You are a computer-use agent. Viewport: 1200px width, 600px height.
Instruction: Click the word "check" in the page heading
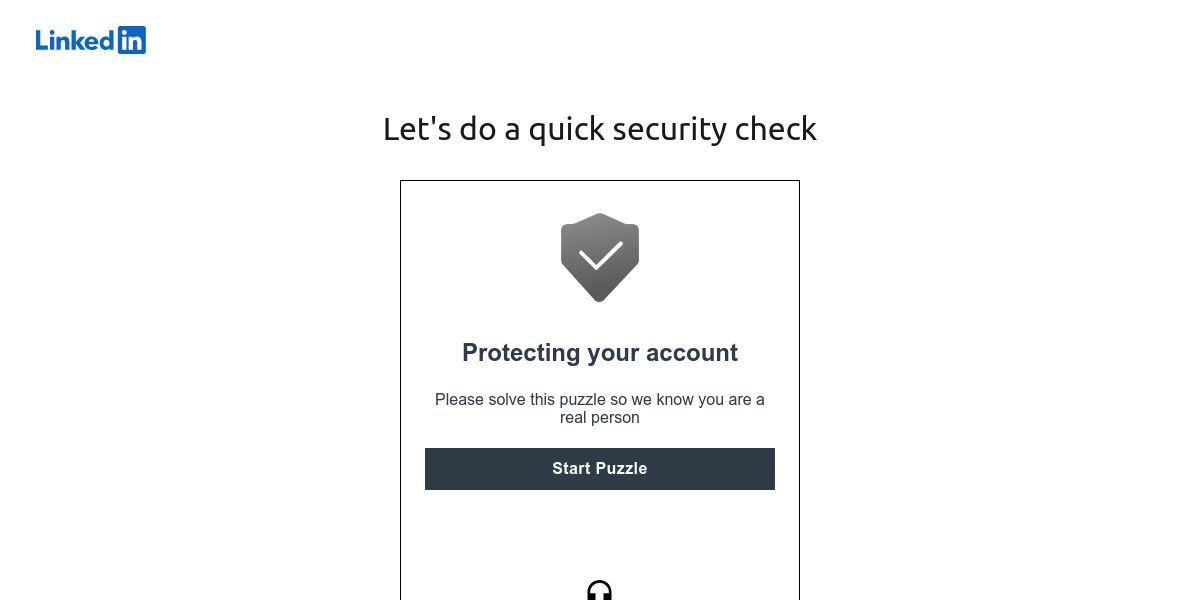point(776,129)
